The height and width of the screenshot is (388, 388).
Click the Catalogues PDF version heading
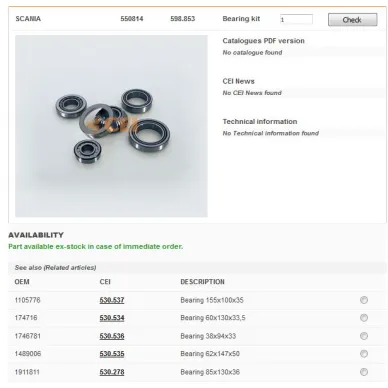[263, 41]
